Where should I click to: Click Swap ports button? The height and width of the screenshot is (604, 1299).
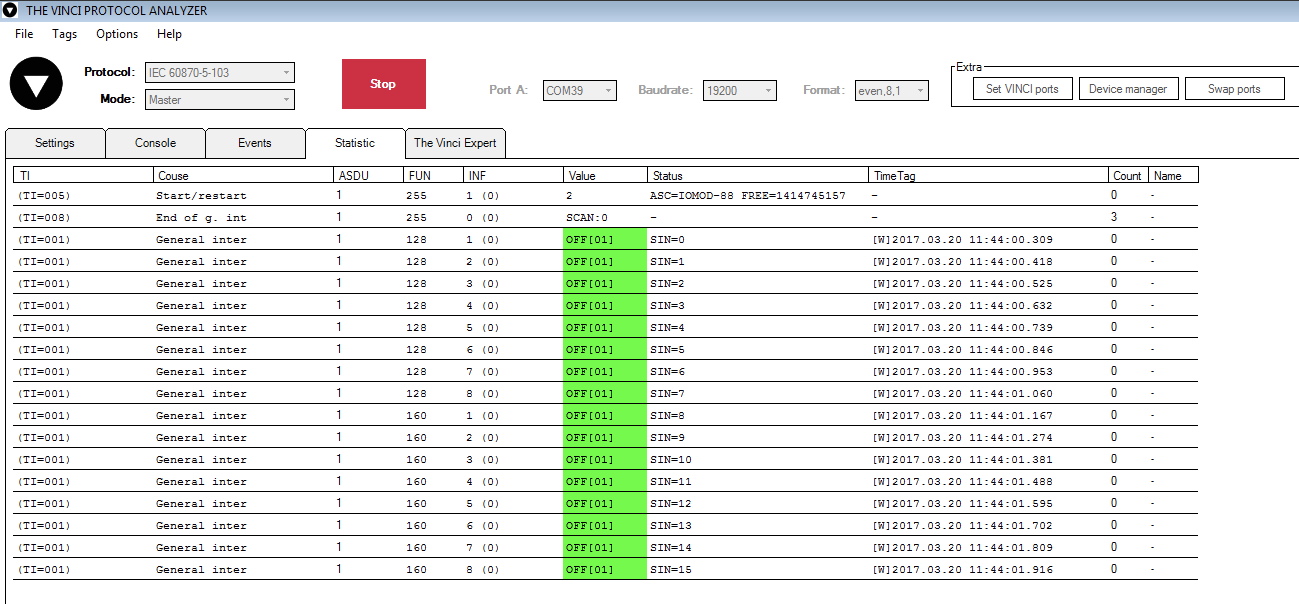click(1234, 89)
